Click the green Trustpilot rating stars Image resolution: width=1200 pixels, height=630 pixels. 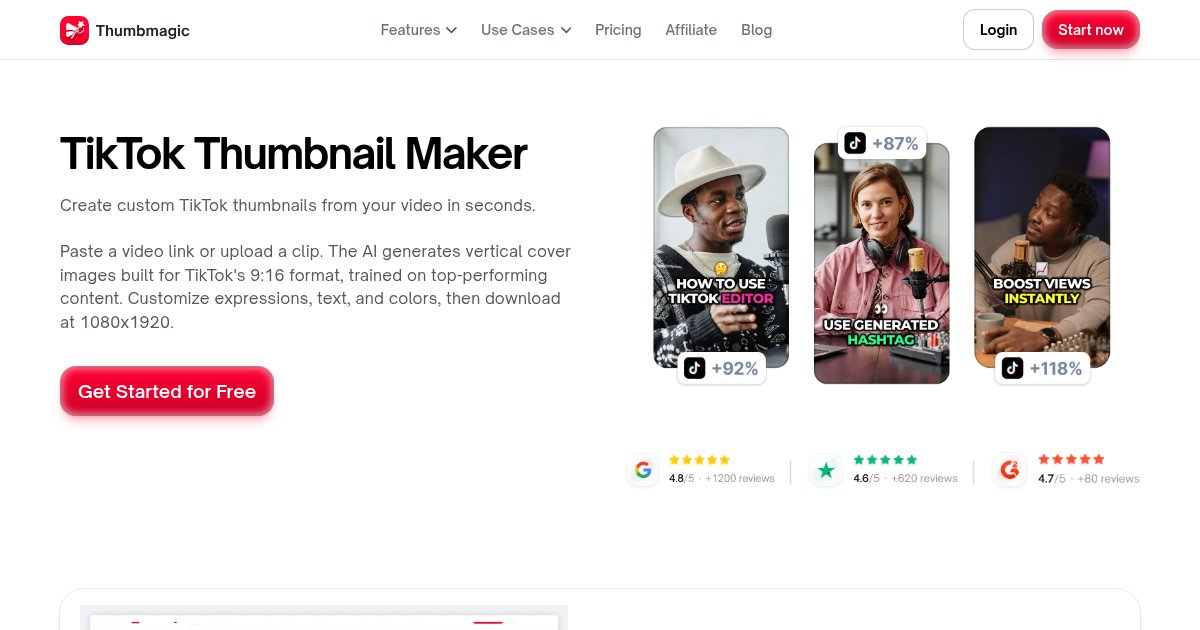[x=885, y=460]
